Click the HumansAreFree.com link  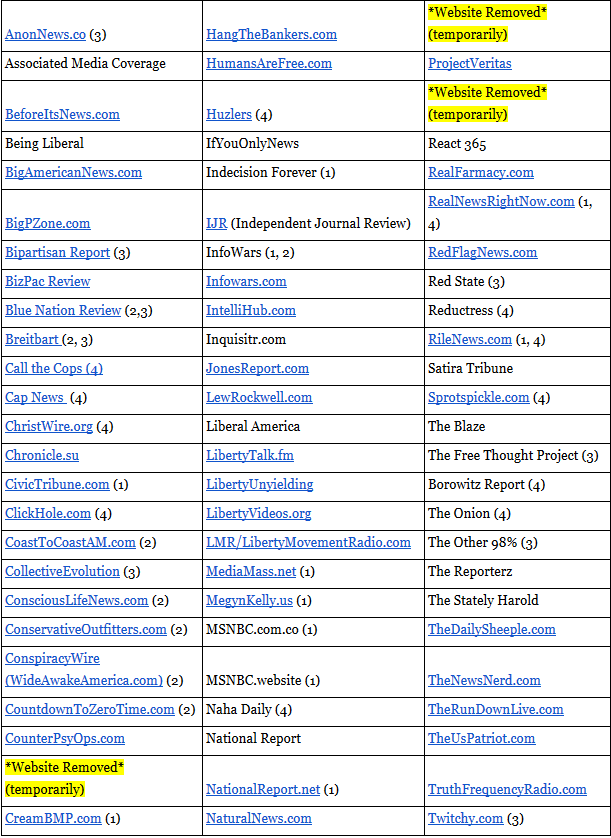269,64
